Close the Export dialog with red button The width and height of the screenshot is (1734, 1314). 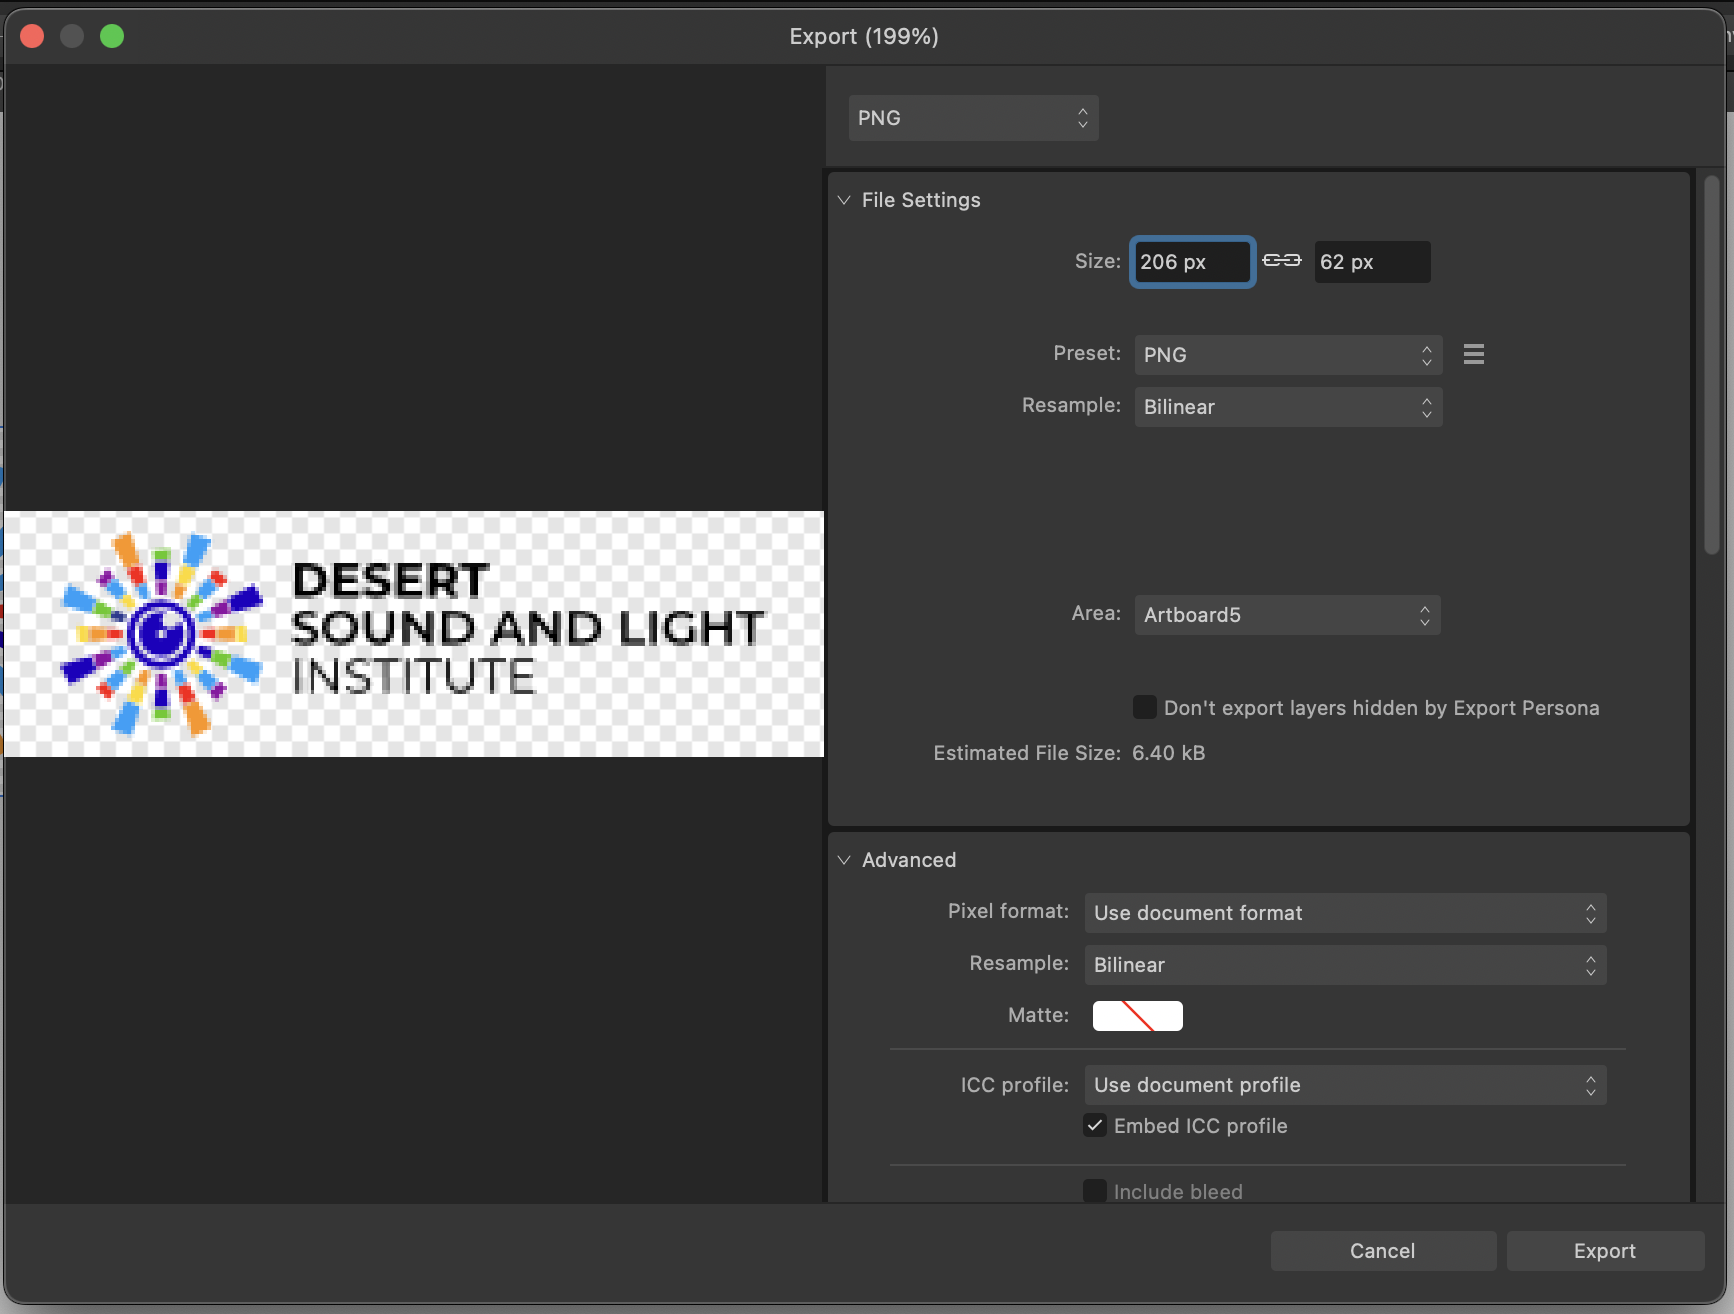pyautogui.click(x=32, y=36)
